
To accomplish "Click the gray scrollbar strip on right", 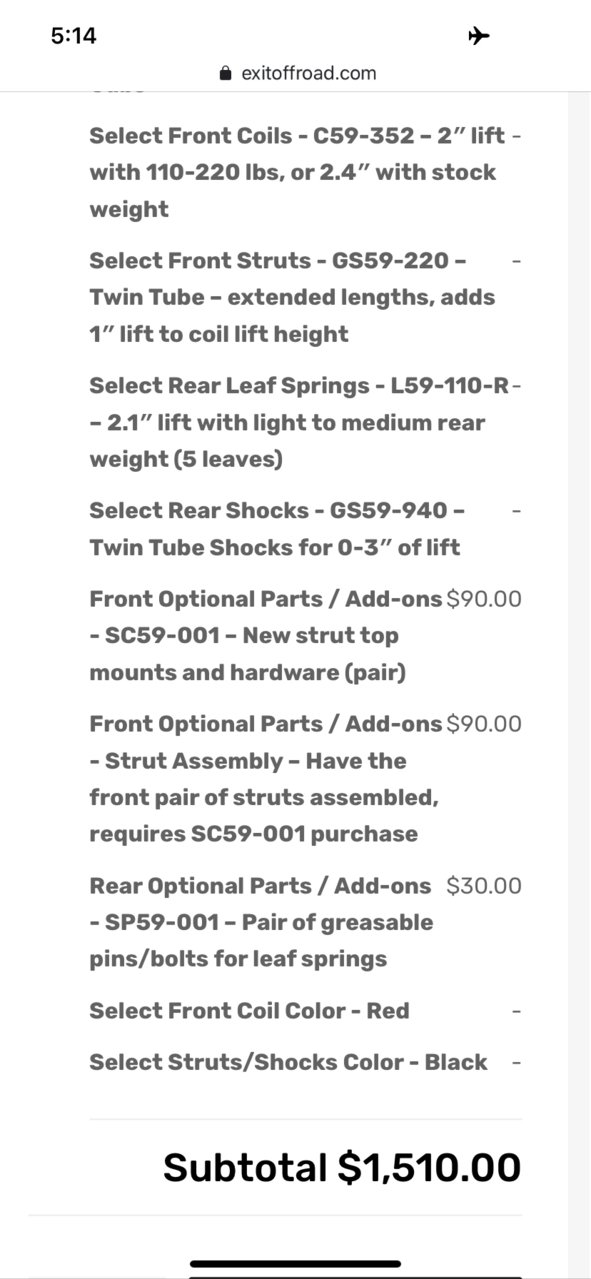I will pyautogui.click(x=579, y=680).
